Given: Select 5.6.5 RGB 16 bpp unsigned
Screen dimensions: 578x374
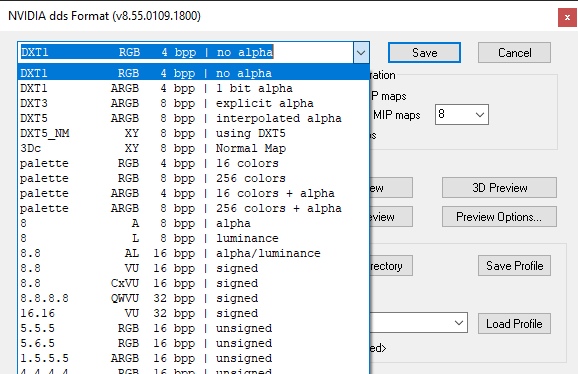Looking at the screenshot, I should pos(194,343).
